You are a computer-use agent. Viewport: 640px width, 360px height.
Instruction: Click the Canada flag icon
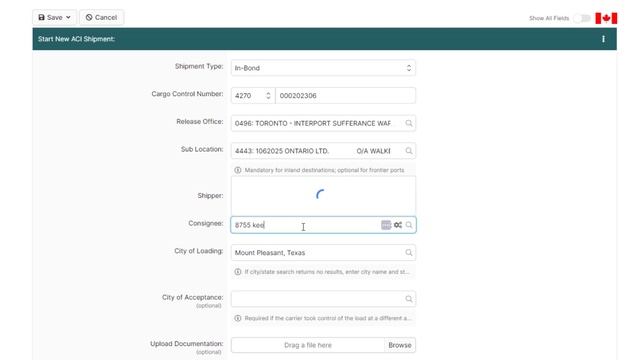click(x=606, y=18)
